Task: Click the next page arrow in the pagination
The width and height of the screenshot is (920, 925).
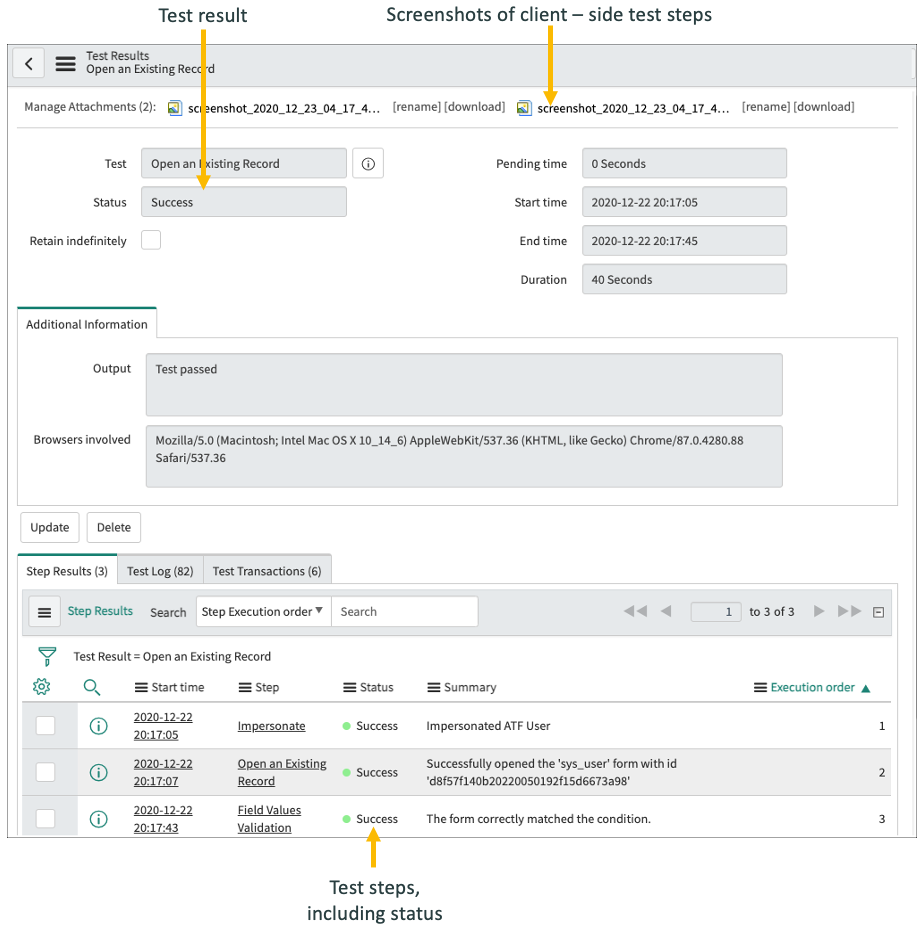Action: [x=819, y=611]
